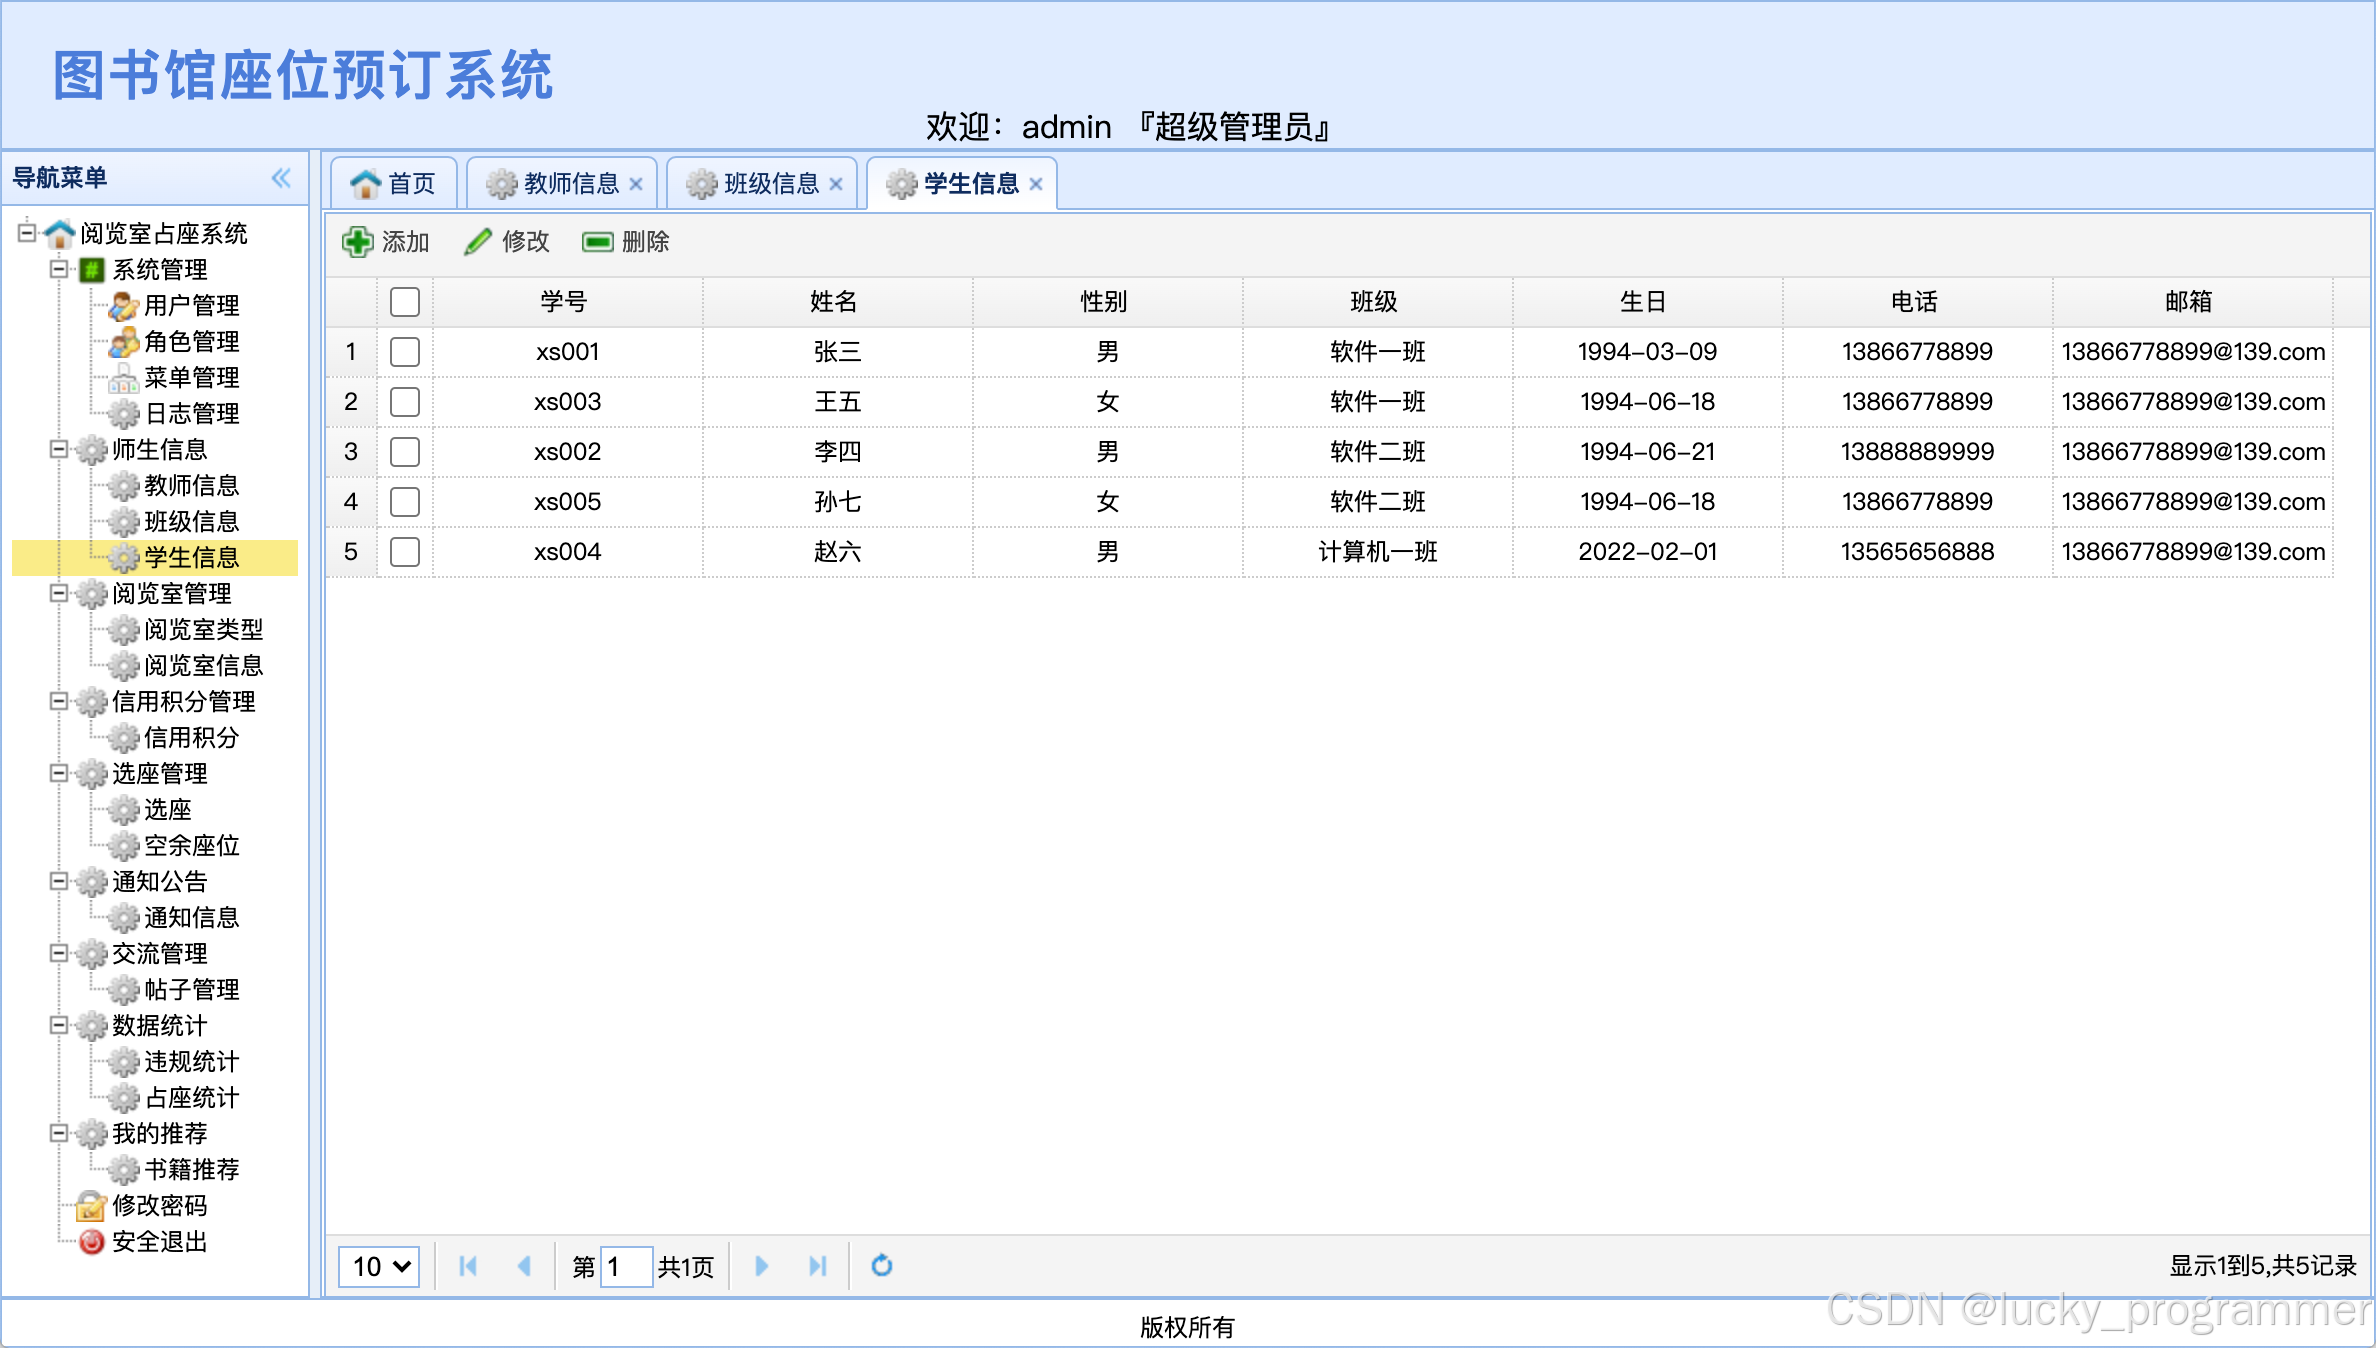
Task: Open the page size dropdown showing 10
Action: click(x=379, y=1266)
